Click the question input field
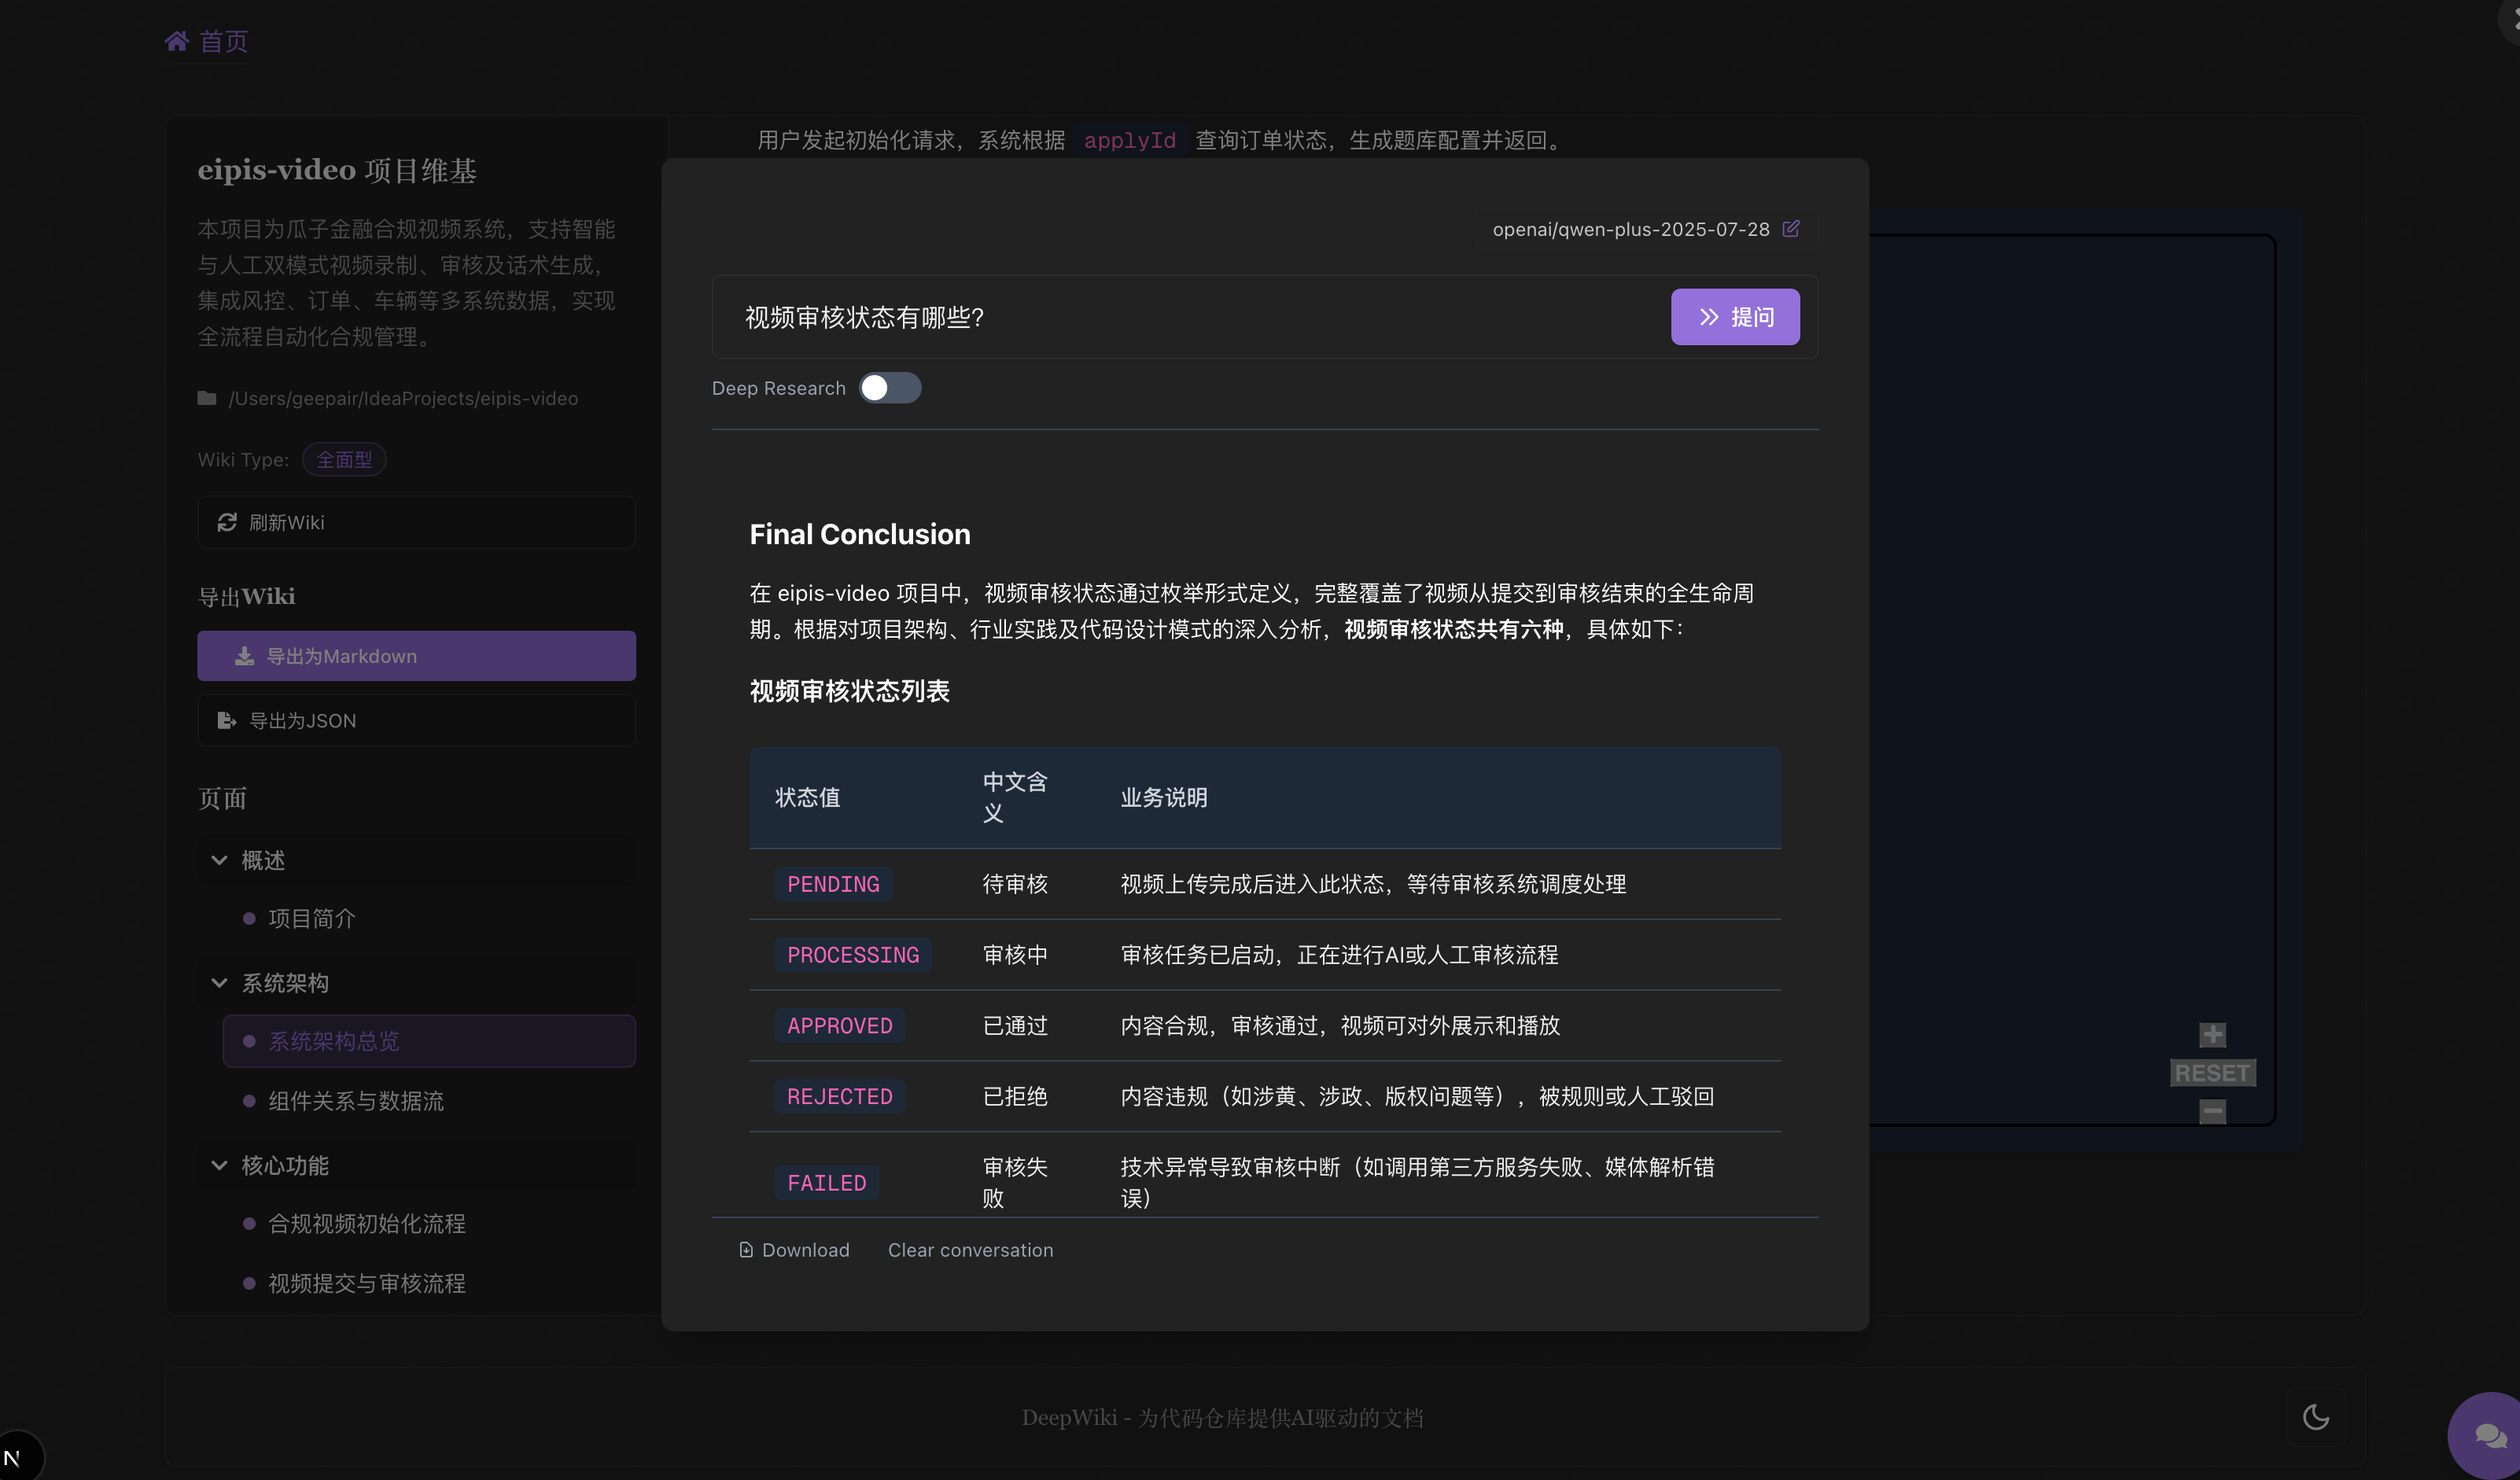 click(x=1190, y=317)
